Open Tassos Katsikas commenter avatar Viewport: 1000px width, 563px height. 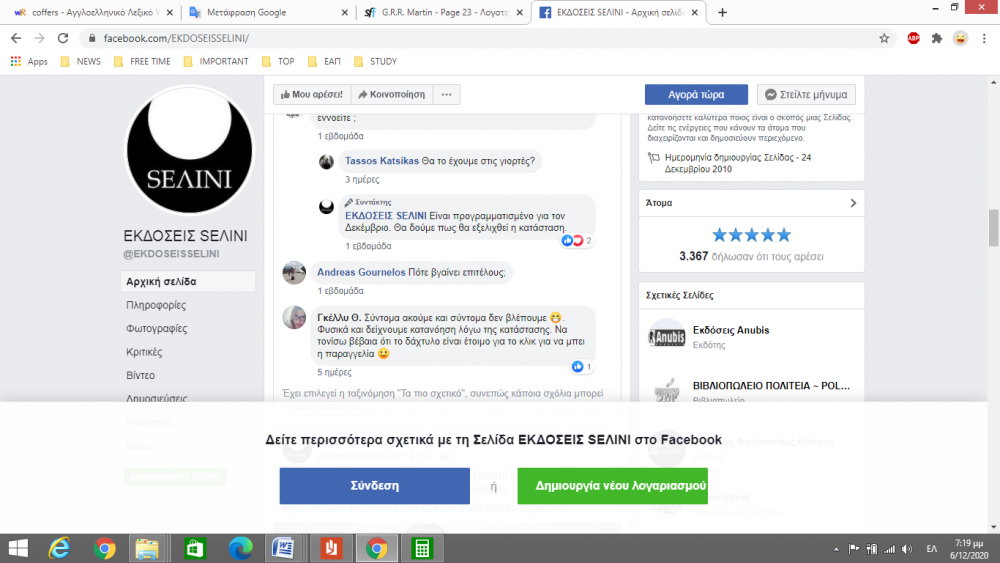(327, 162)
